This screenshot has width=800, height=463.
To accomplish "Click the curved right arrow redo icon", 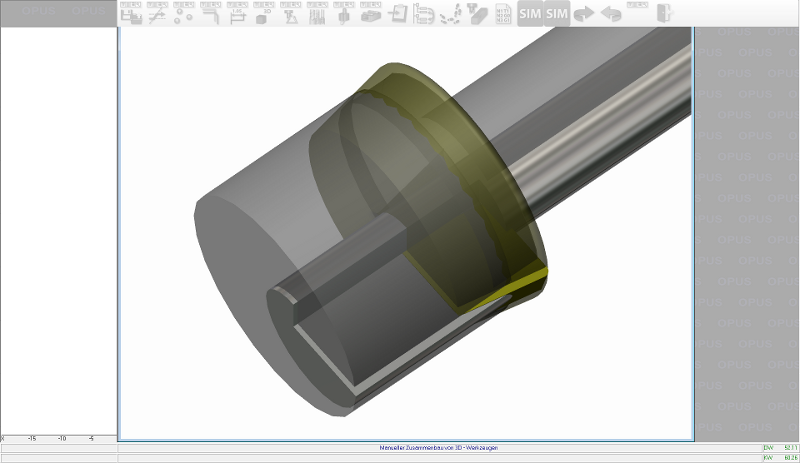I will tap(584, 14).
